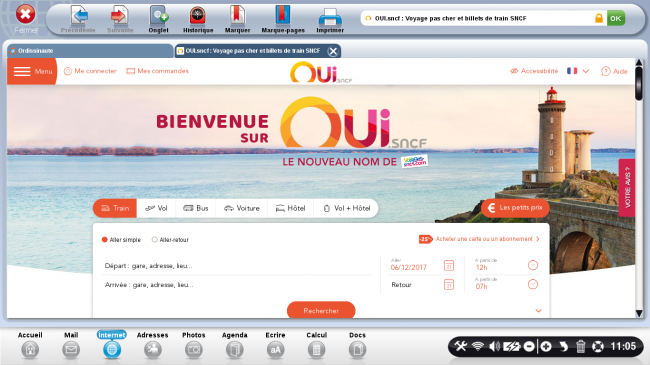Open the 12h departure time dropdown
Screen dimensions: 650x365
click(x=506, y=265)
